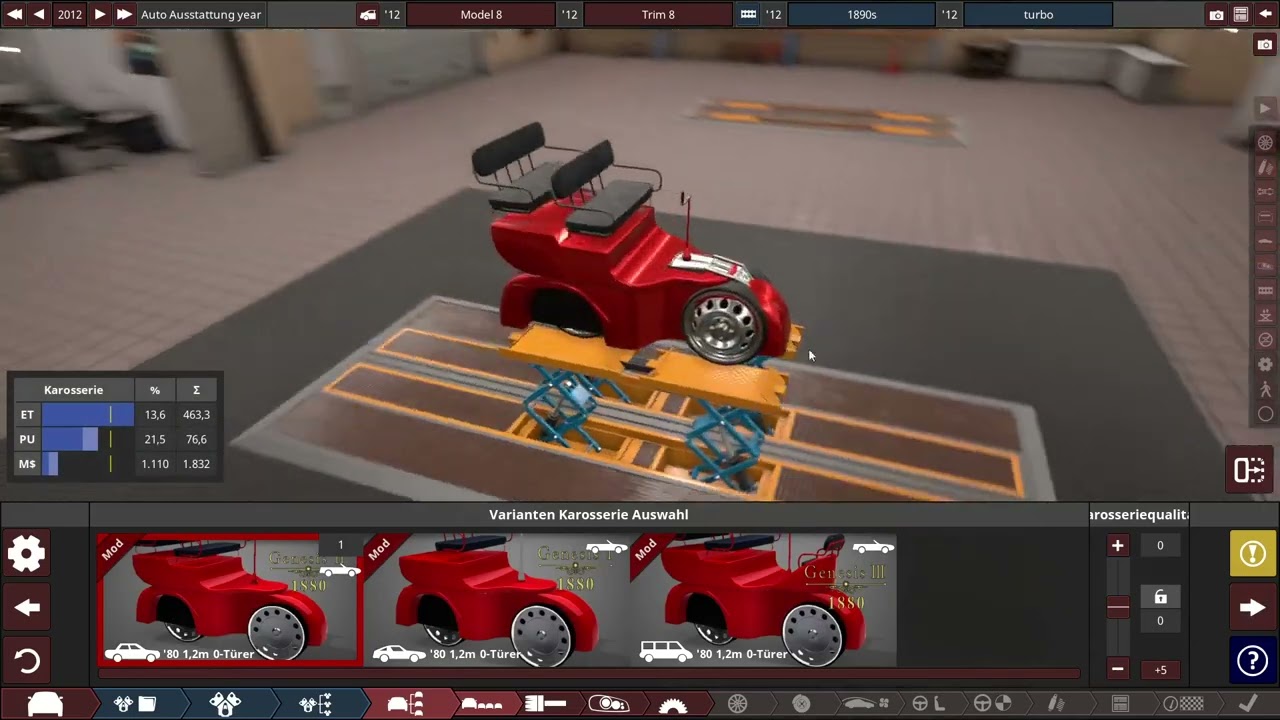Viewport: 1280px width, 720px height.
Task: Click the body variants horizontal scrollbar
Action: (588, 674)
